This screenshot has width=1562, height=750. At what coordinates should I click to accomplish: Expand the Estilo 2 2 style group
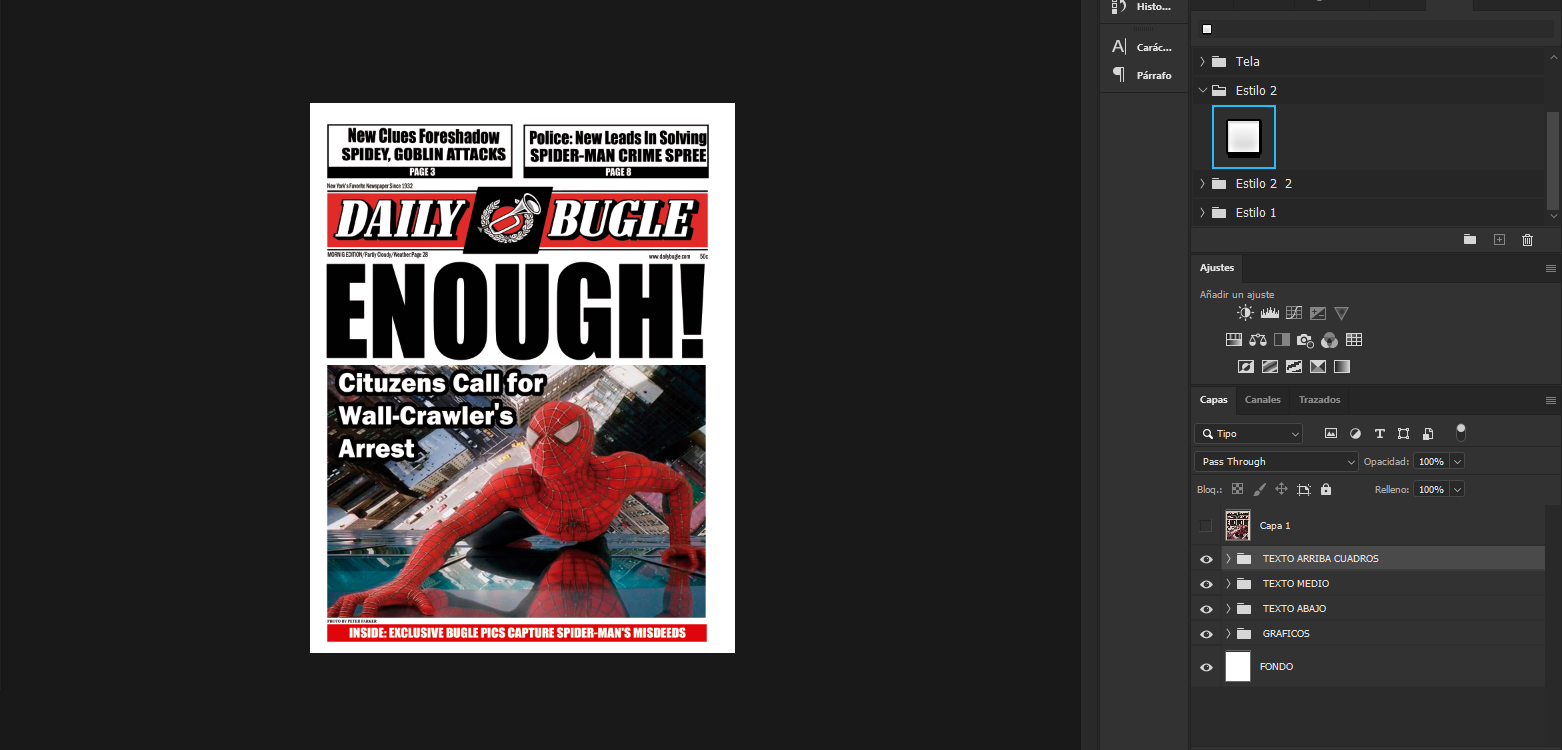pyautogui.click(x=1202, y=184)
